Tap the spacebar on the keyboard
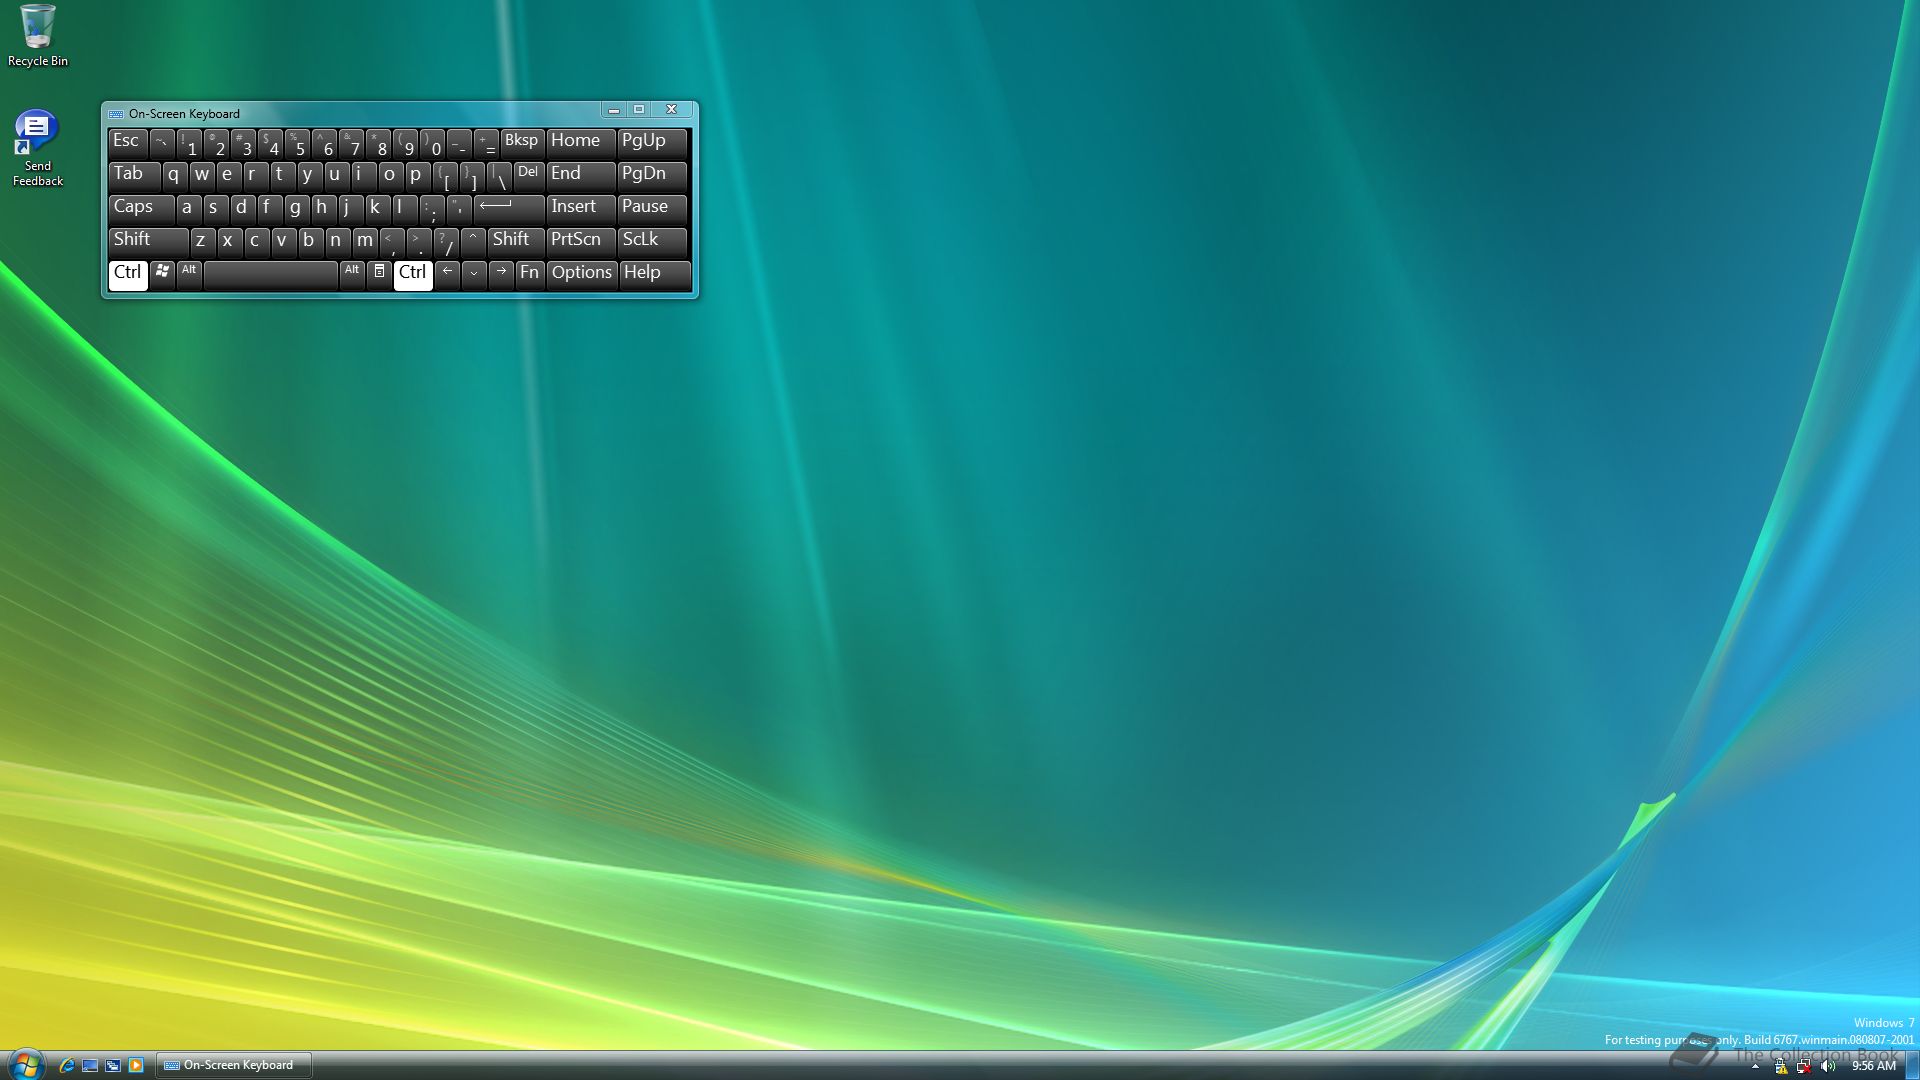This screenshot has width=1920, height=1080. pos(271,275)
